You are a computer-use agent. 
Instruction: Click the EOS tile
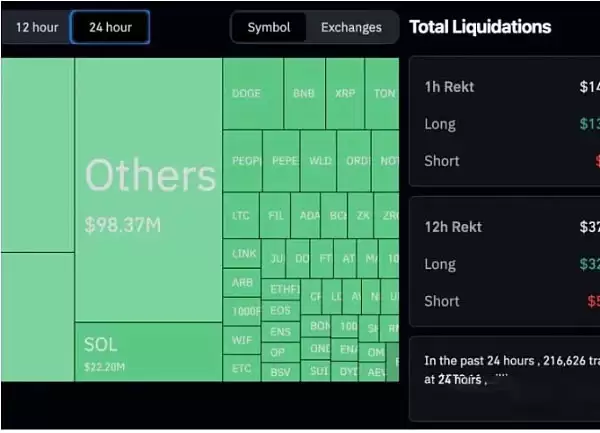[x=281, y=311]
